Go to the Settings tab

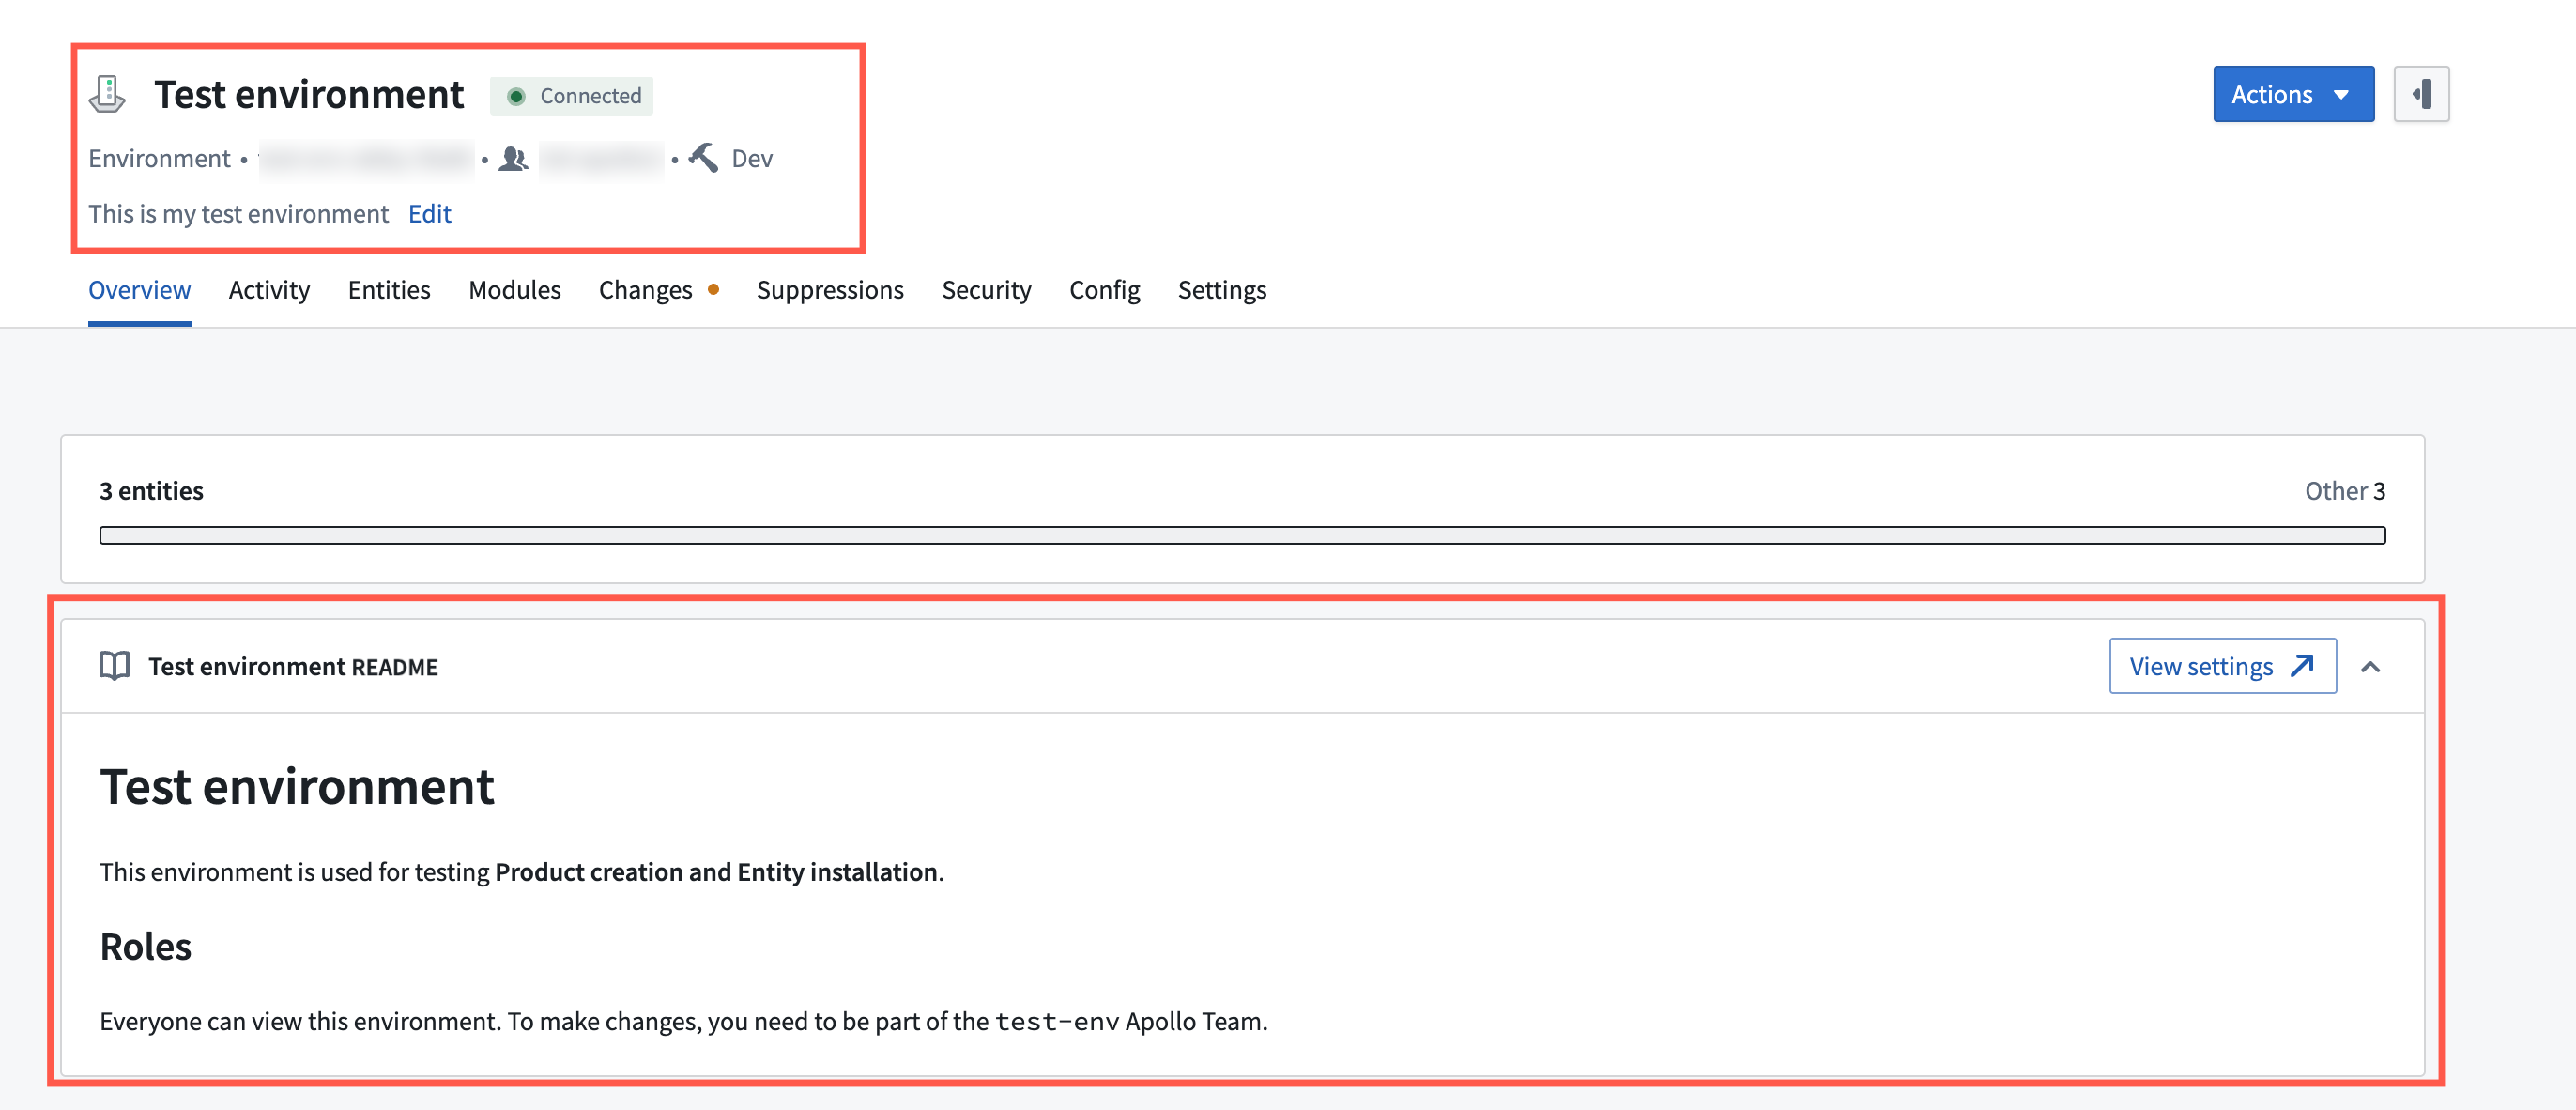click(x=1222, y=290)
